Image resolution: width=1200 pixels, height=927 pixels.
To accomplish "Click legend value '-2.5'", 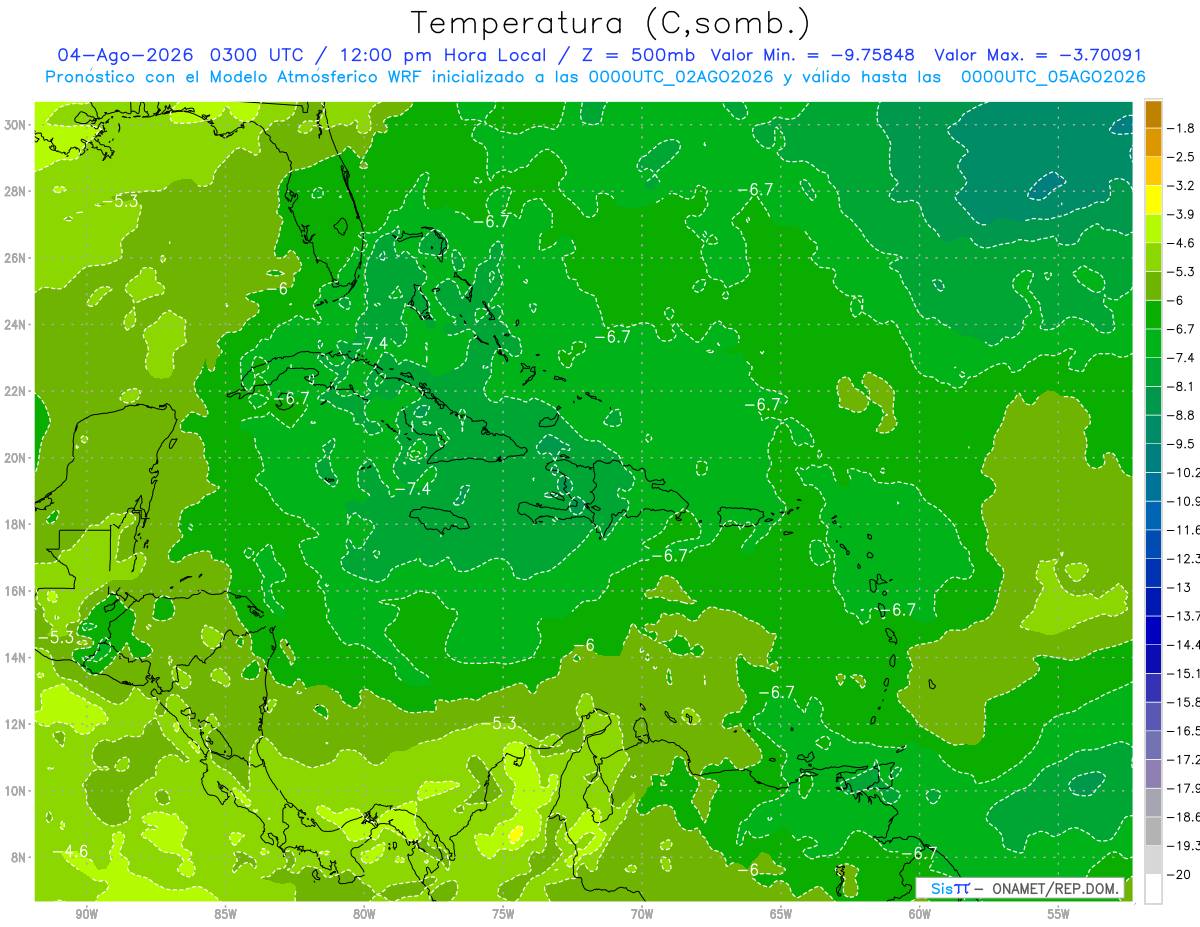I will [1183, 157].
